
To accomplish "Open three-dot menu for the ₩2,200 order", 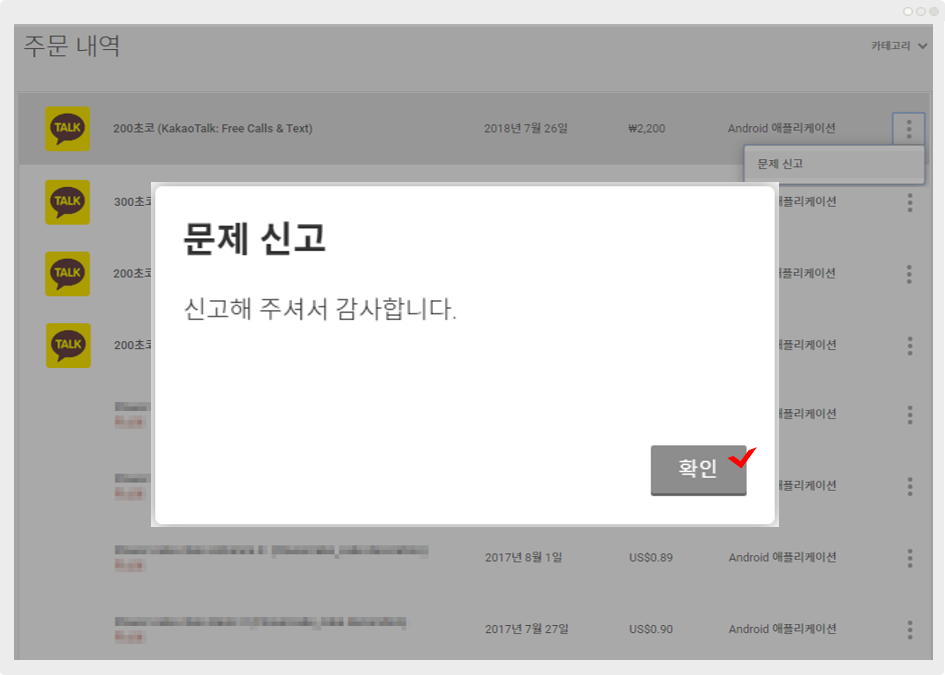I will [x=909, y=129].
